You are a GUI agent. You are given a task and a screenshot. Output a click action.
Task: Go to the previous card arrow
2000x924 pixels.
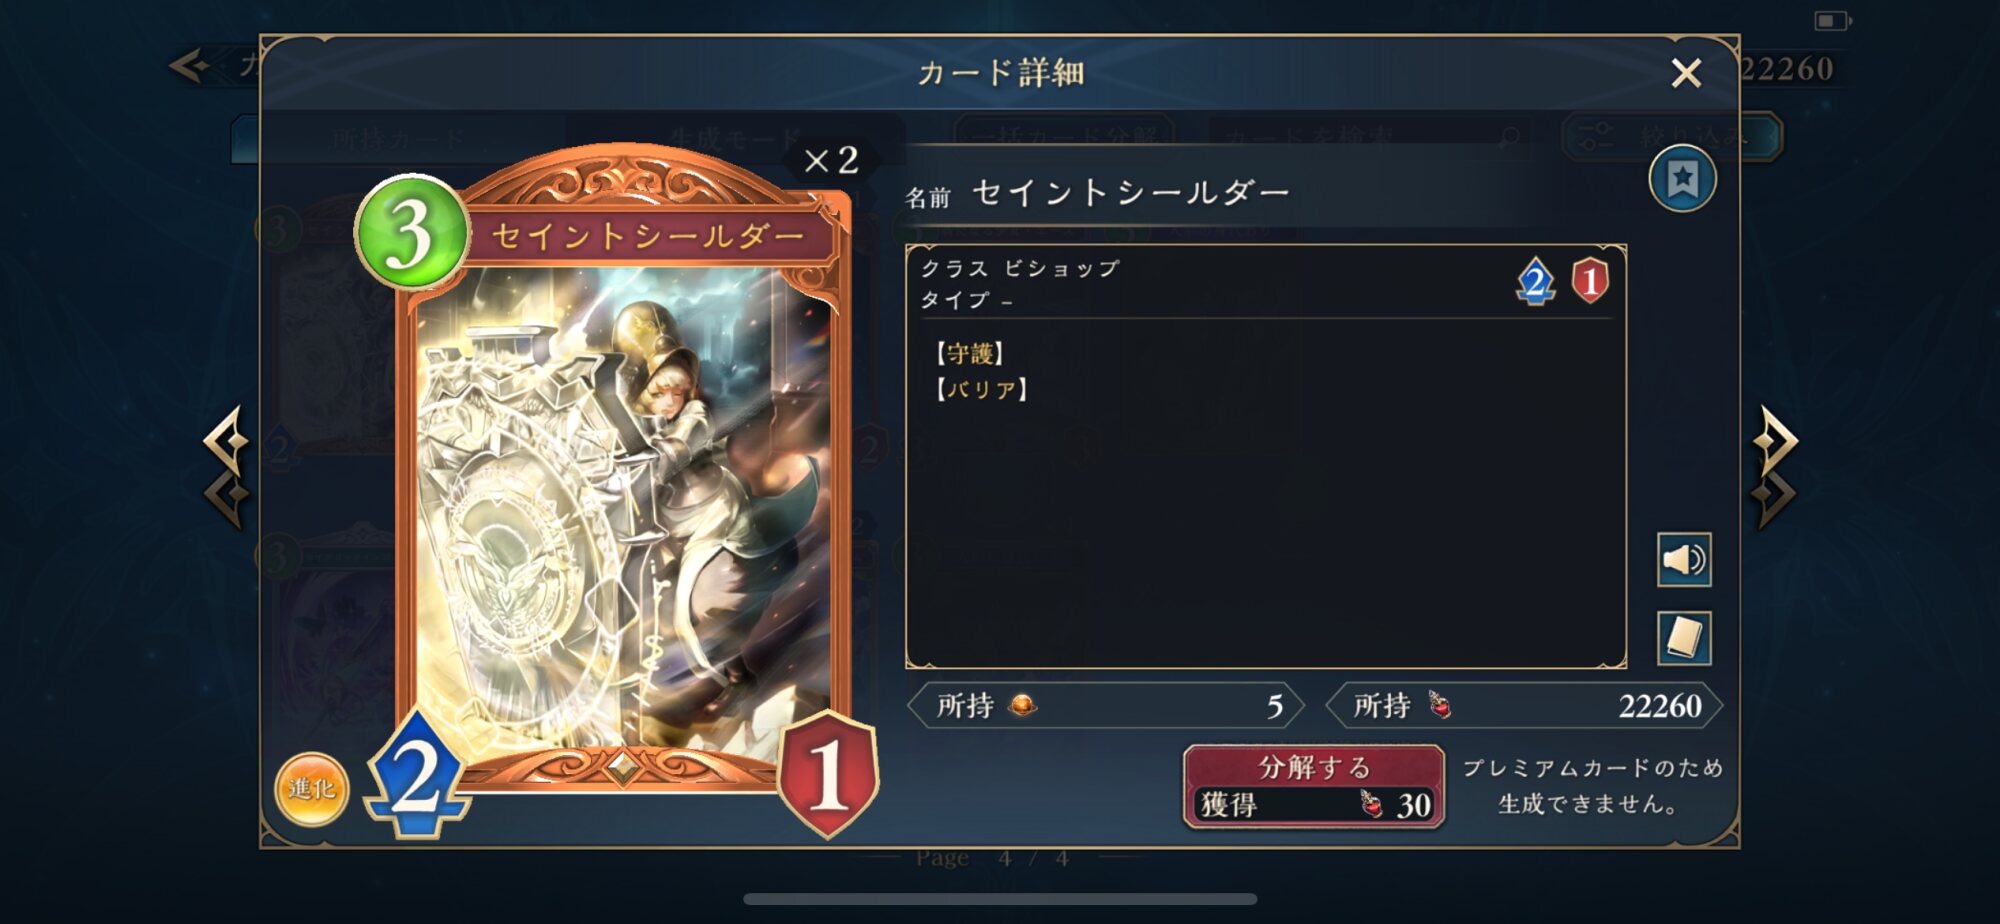point(227,467)
